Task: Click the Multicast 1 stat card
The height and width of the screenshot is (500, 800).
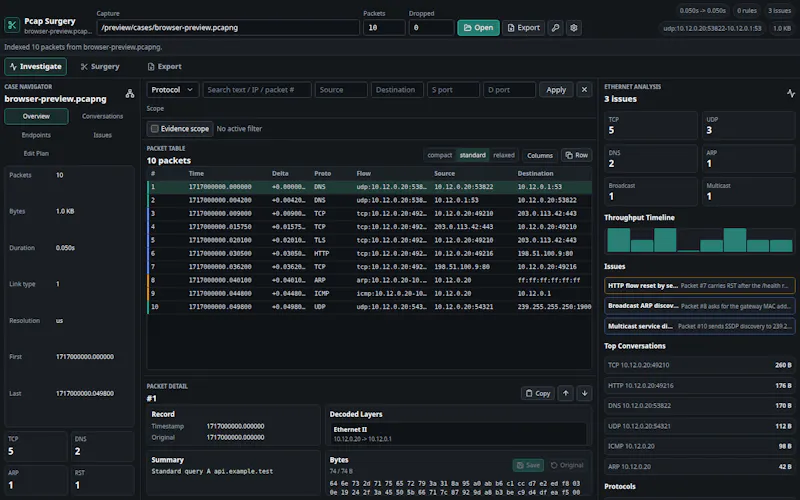Action: point(748,192)
